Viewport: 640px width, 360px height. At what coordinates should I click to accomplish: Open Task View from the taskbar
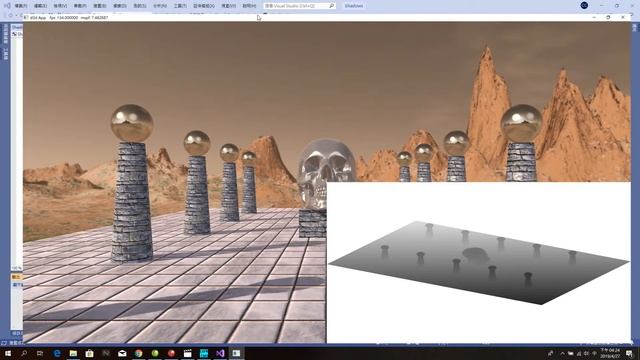pos(40,353)
